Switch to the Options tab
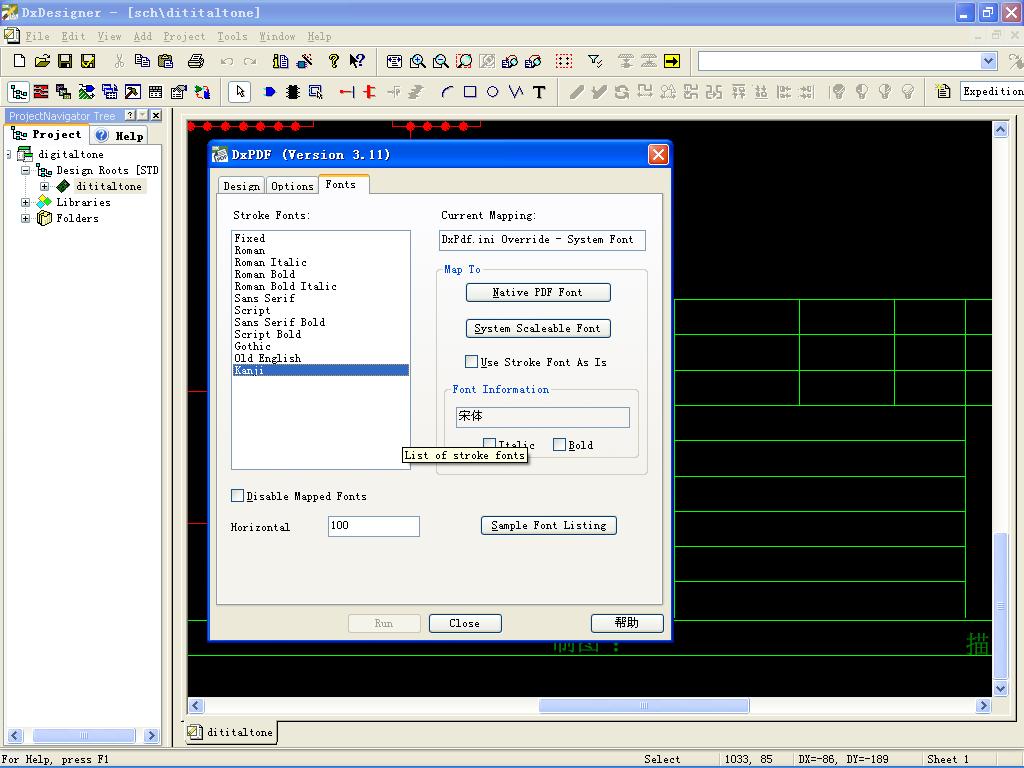This screenshot has height=768, width=1024. [292, 186]
